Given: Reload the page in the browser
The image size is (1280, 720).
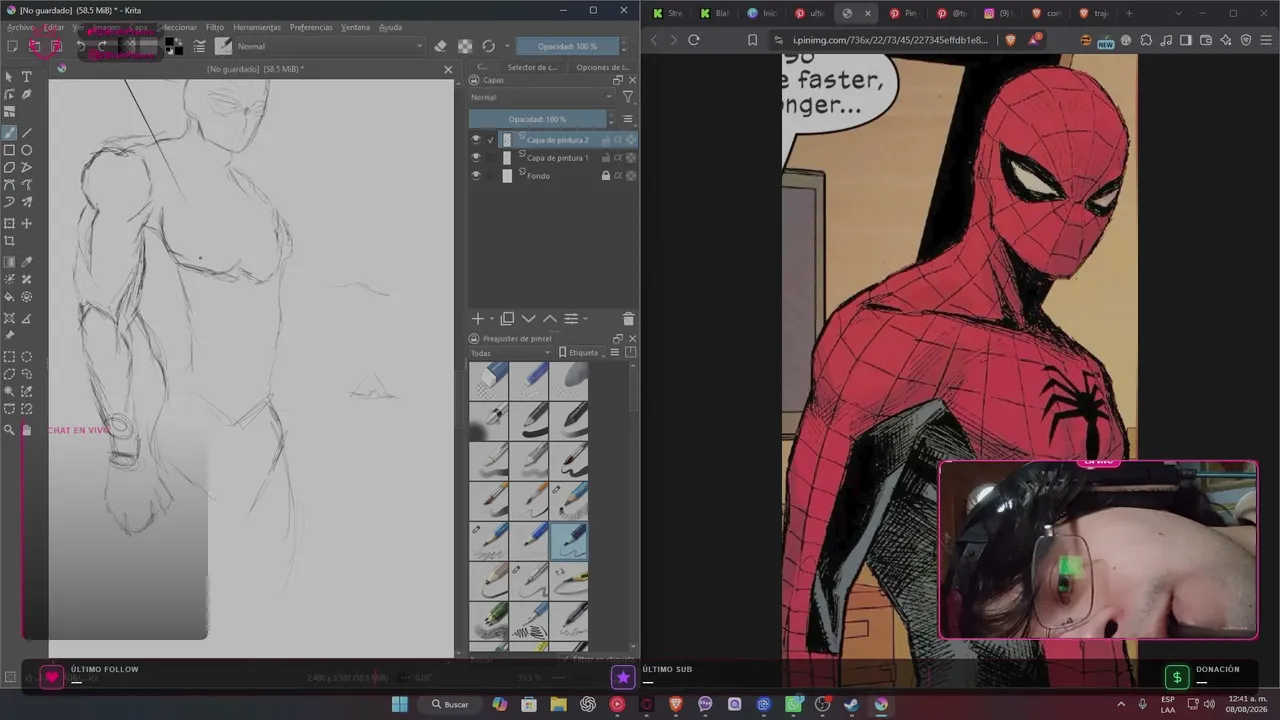Looking at the screenshot, I should click(693, 40).
